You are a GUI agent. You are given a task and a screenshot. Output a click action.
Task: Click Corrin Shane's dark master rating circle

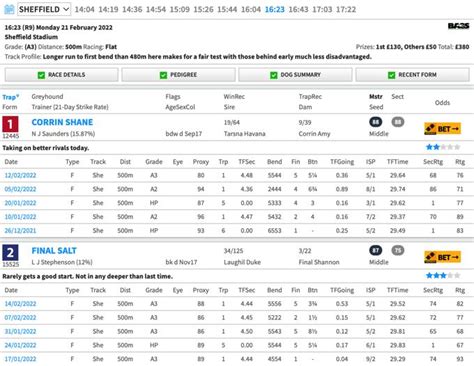tap(376, 122)
